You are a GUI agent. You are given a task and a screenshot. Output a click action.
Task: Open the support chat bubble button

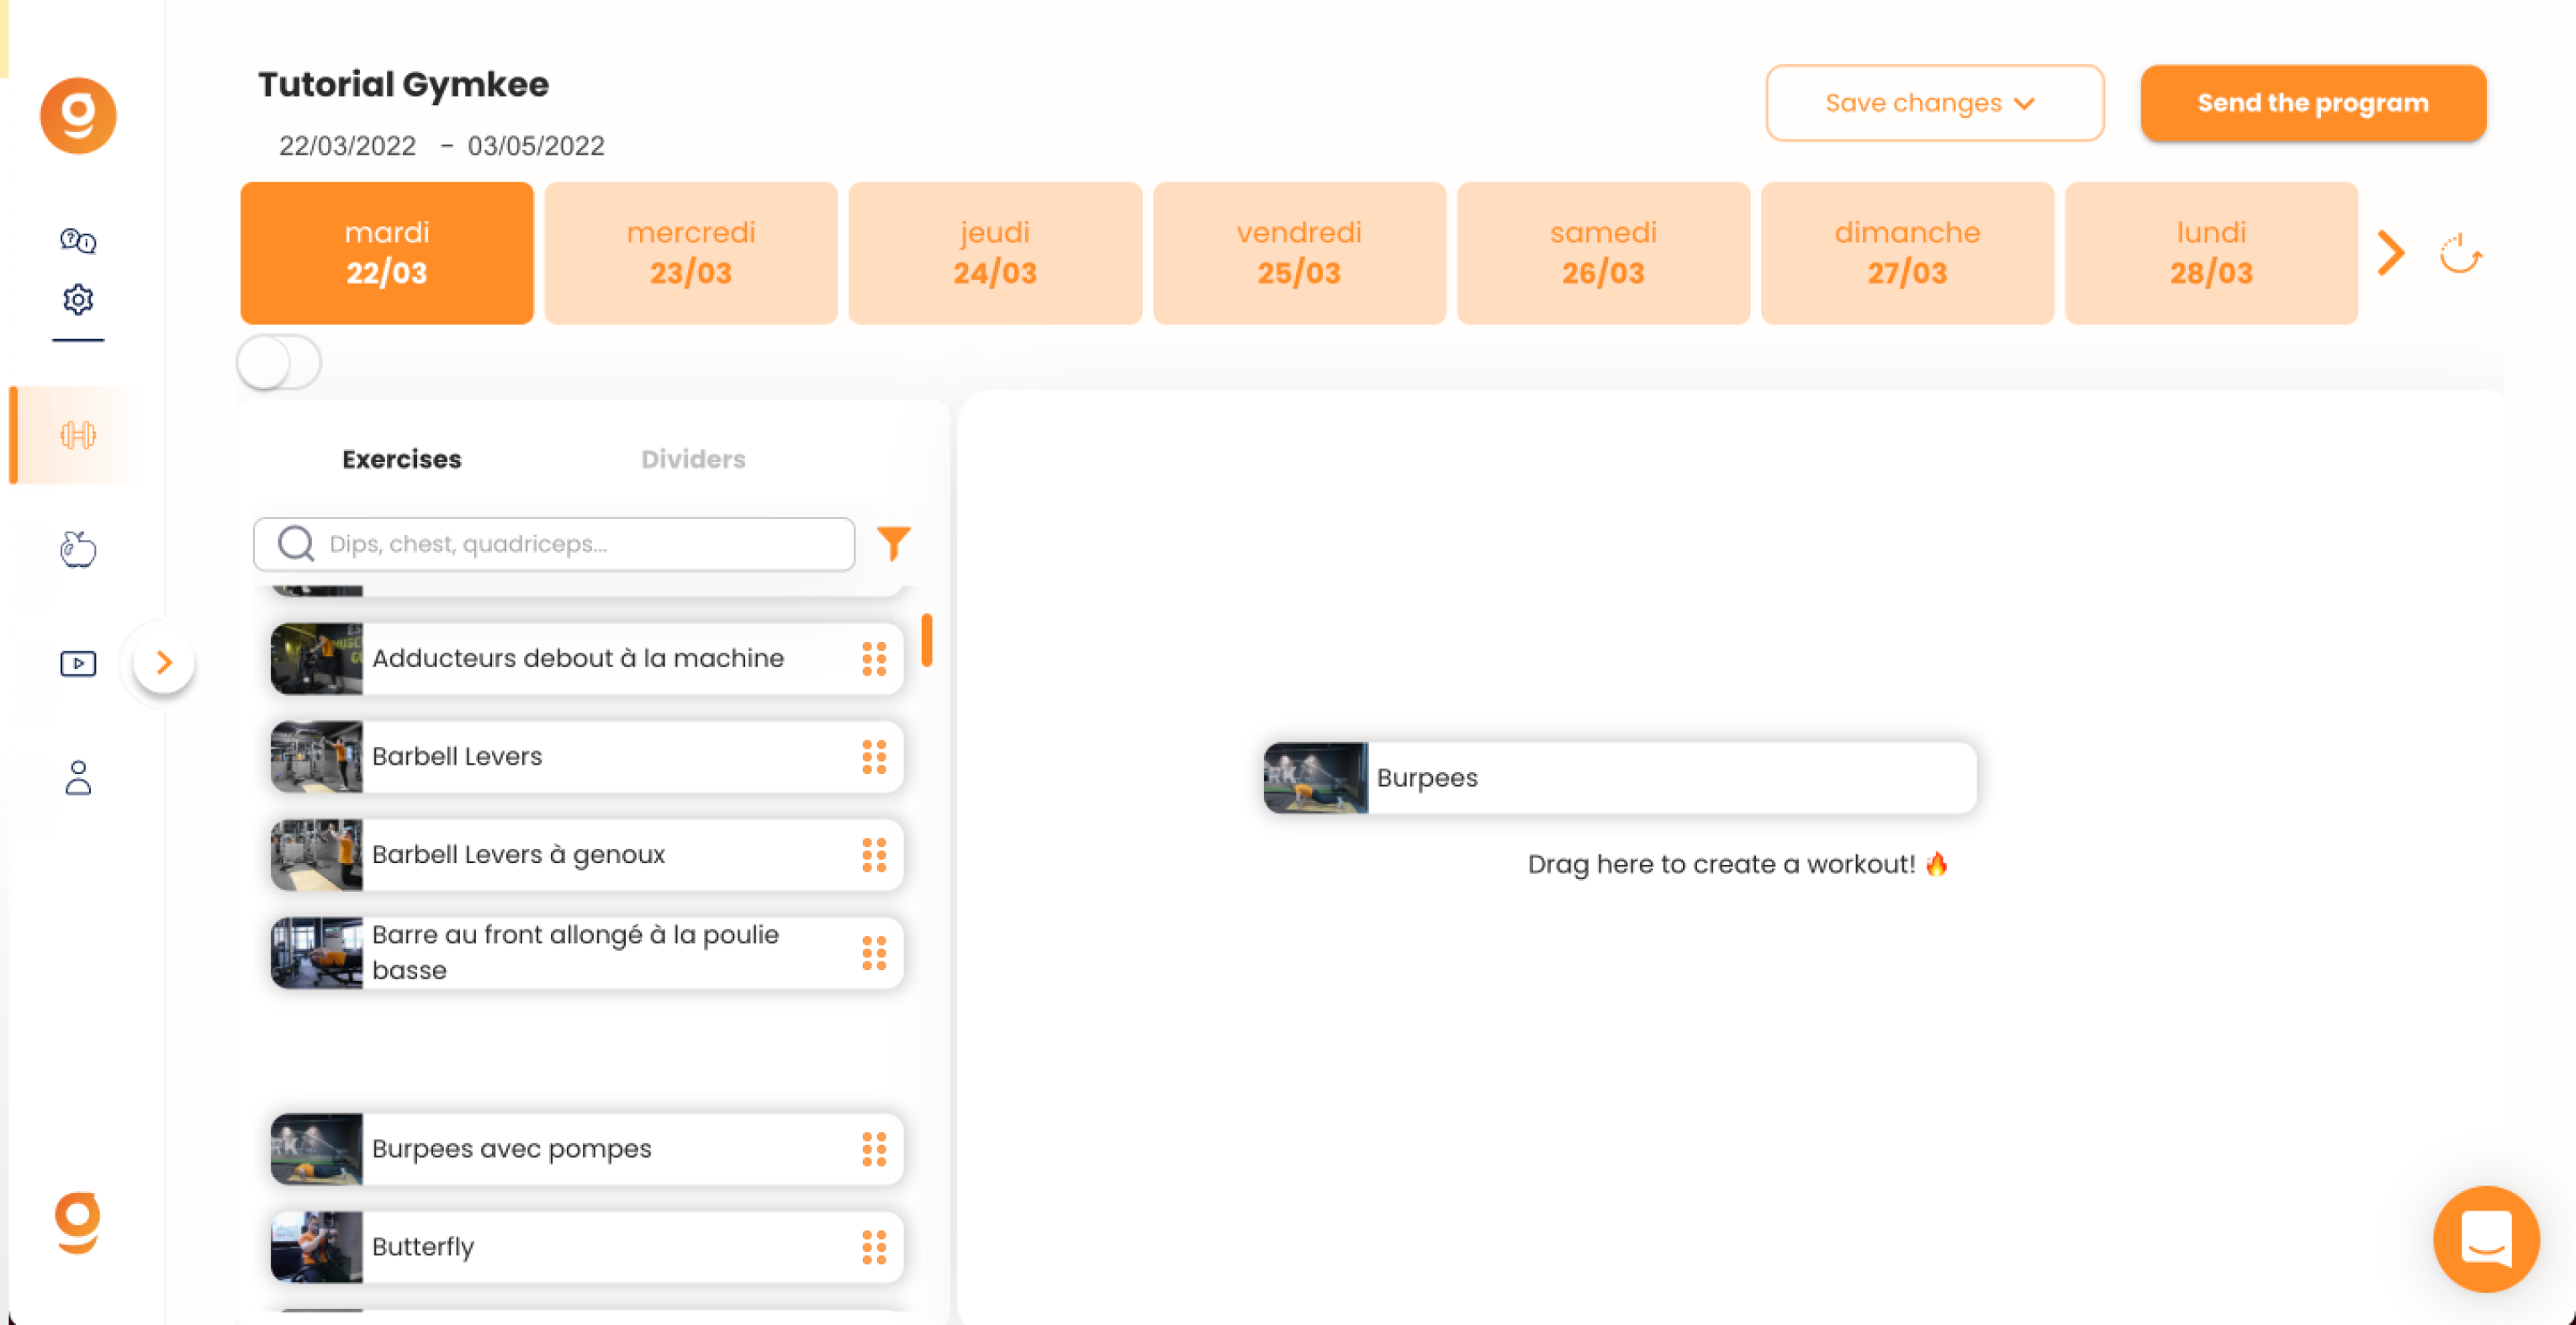point(2486,1238)
